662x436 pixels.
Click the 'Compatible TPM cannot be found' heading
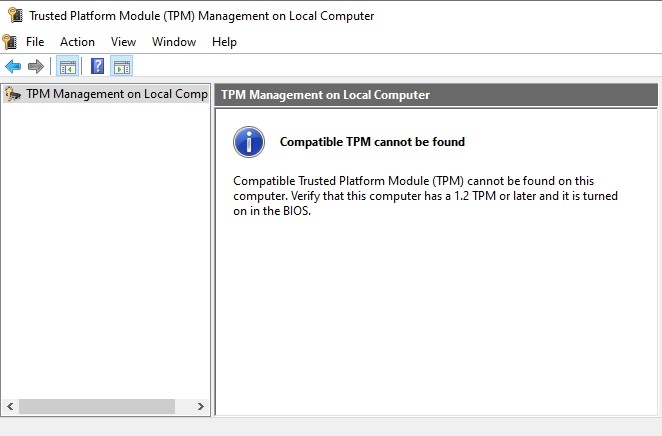coord(372,142)
